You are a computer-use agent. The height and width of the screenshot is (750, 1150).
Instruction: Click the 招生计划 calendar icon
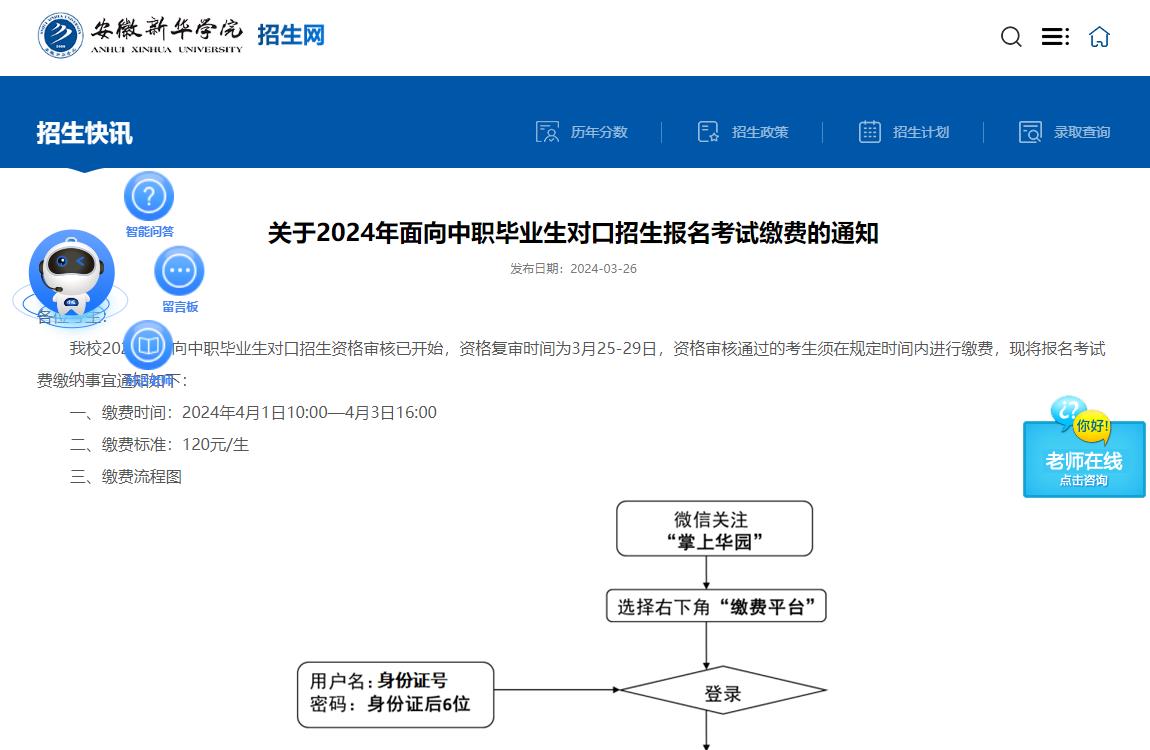[x=869, y=132]
